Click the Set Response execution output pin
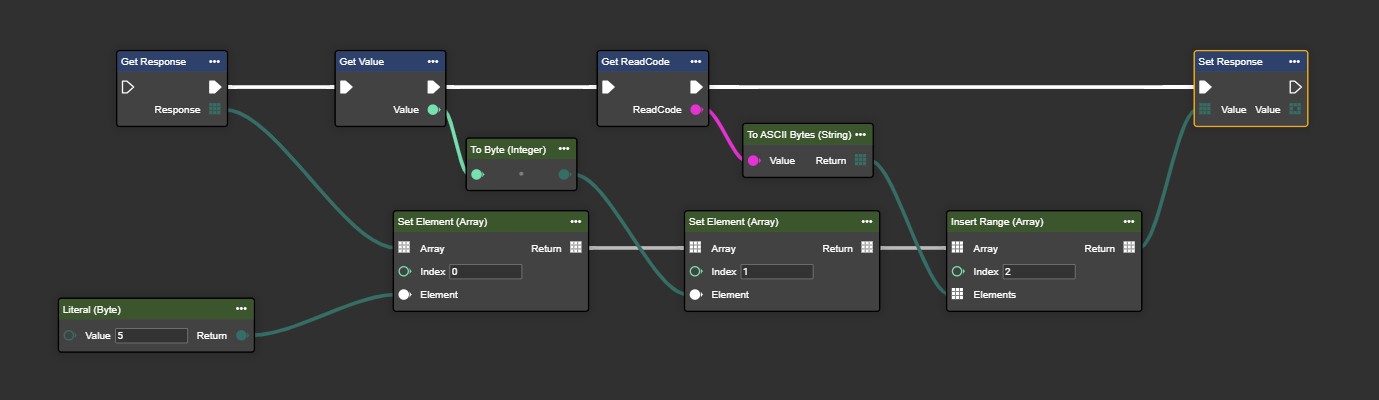The image size is (1379, 400). (1295, 87)
